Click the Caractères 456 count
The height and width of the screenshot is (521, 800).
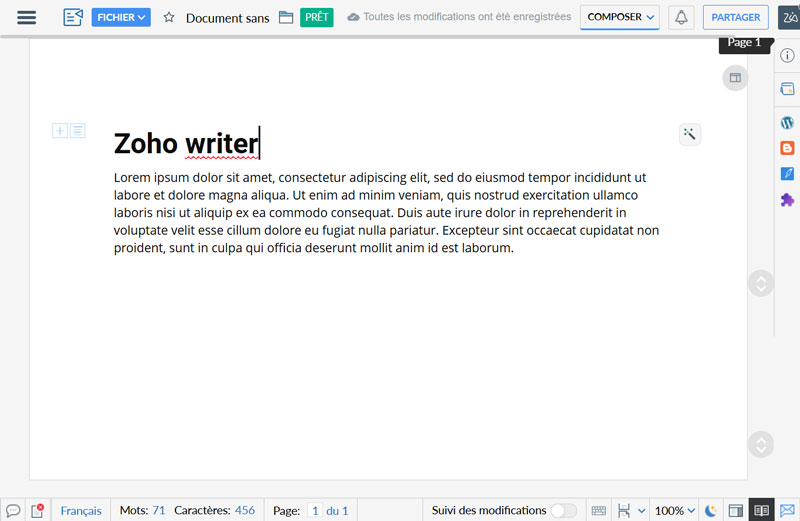pyautogui.click(x=214, y=510)
